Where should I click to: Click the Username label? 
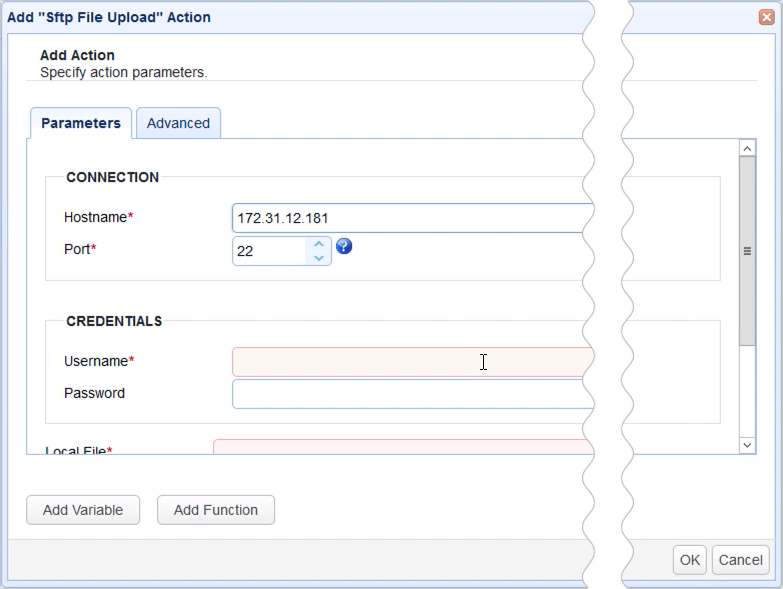pyautogui.click(x=96, y=361)
